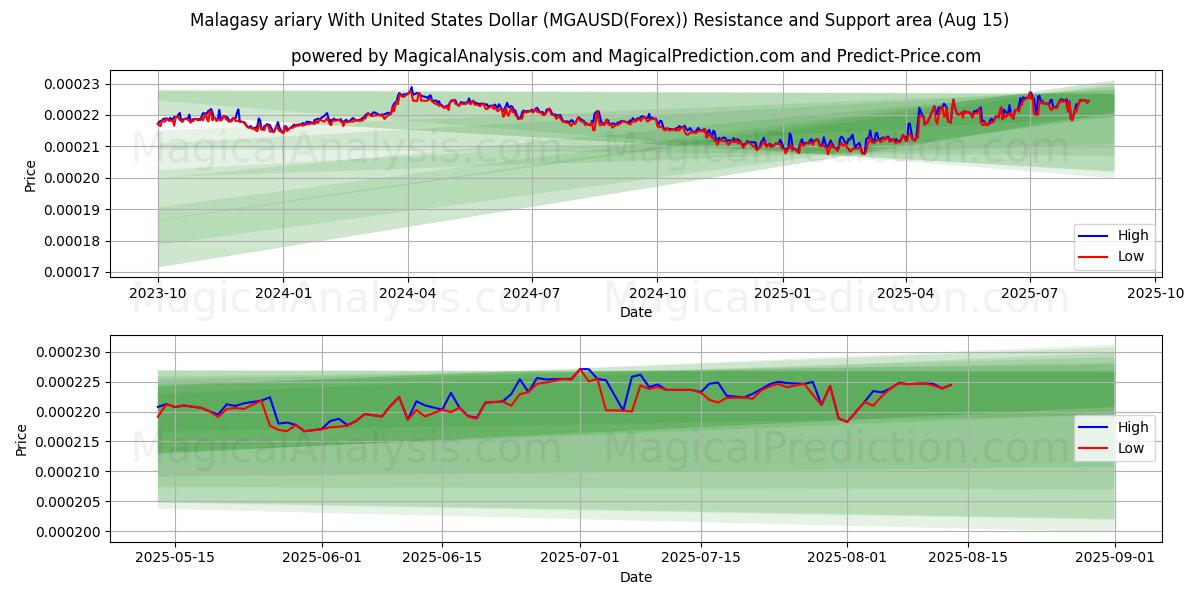Click the '0.000200' price label in bottom chart
The height and width of the screenshot is (600, 1200).
point(69,532)
